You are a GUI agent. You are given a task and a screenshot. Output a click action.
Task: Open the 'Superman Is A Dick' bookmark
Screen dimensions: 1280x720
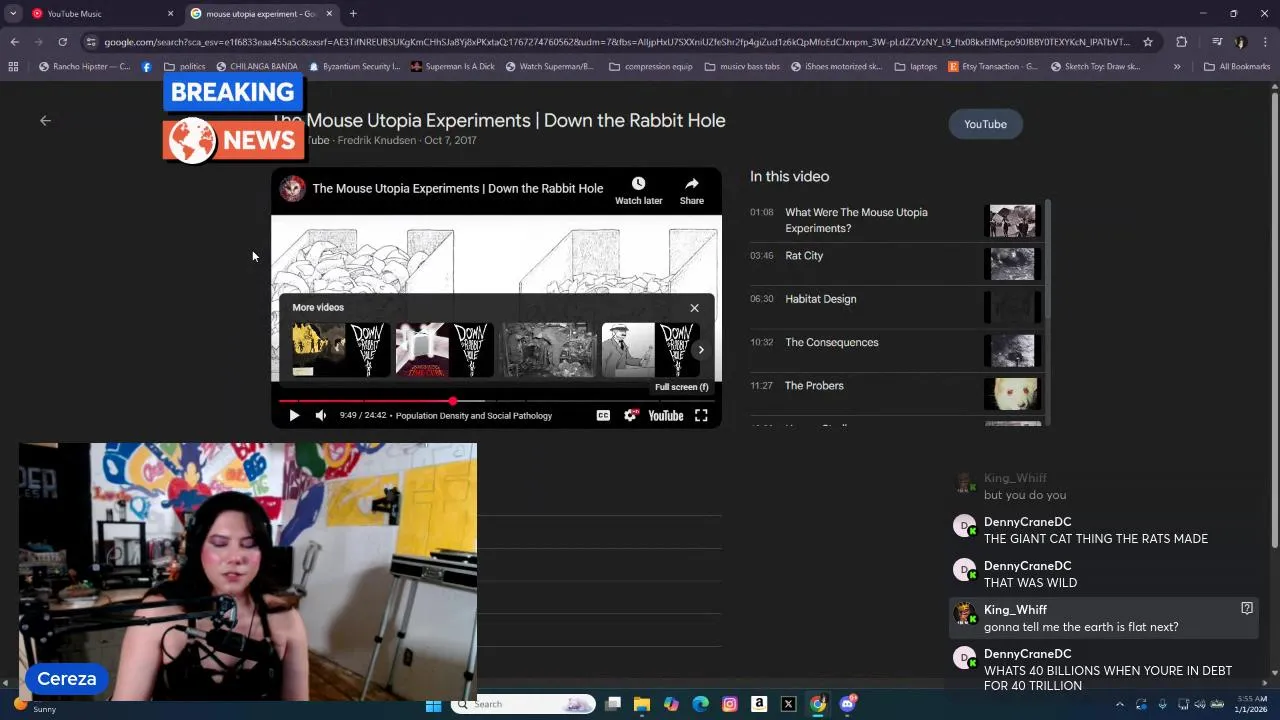(453, 67)
